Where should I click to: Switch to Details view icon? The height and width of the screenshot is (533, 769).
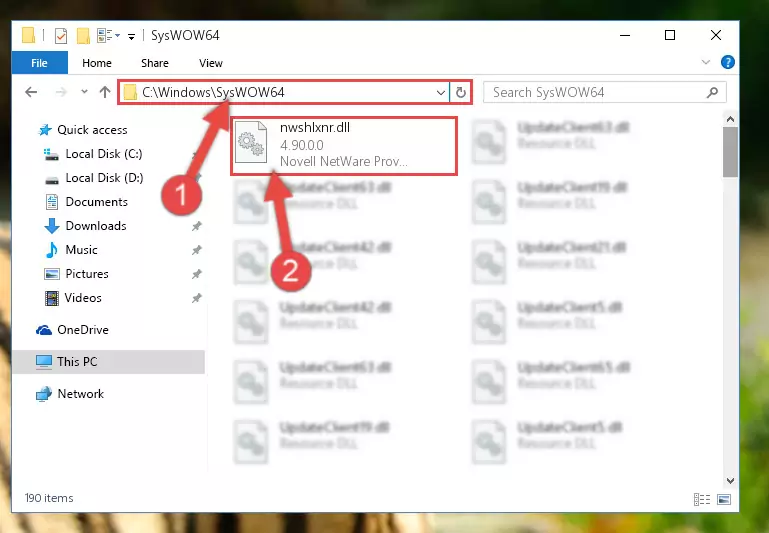tap(702, 500)
